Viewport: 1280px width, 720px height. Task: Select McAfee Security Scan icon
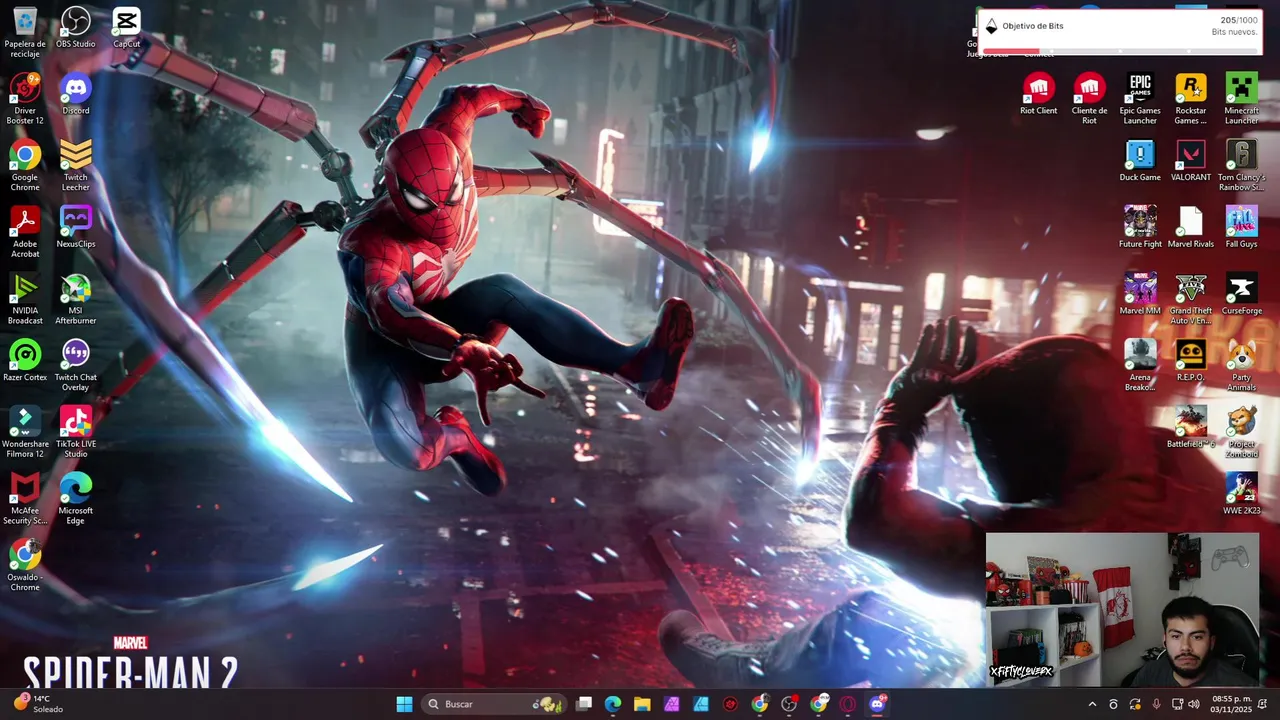[x=25, y=500]
